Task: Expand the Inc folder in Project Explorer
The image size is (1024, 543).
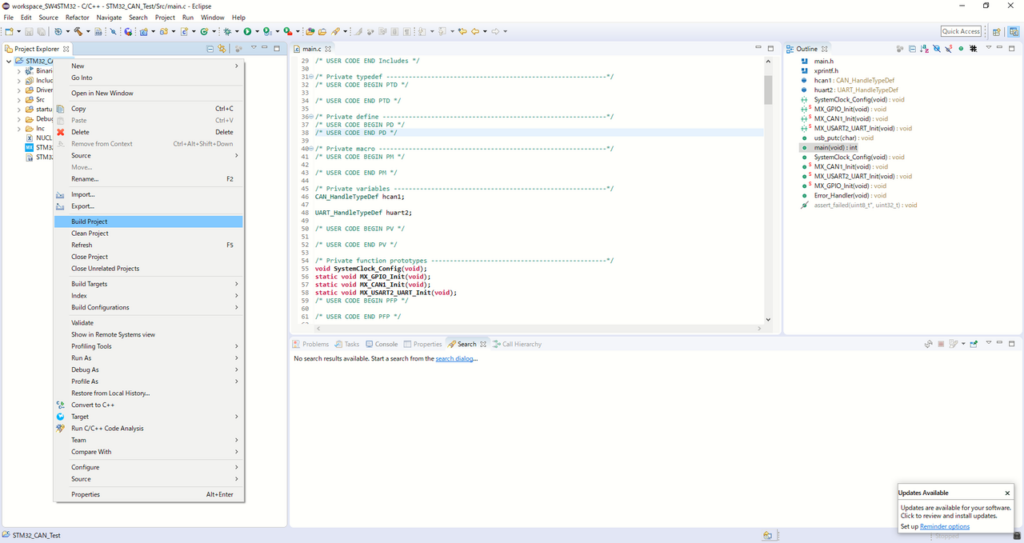Action: tap(18, 129)
